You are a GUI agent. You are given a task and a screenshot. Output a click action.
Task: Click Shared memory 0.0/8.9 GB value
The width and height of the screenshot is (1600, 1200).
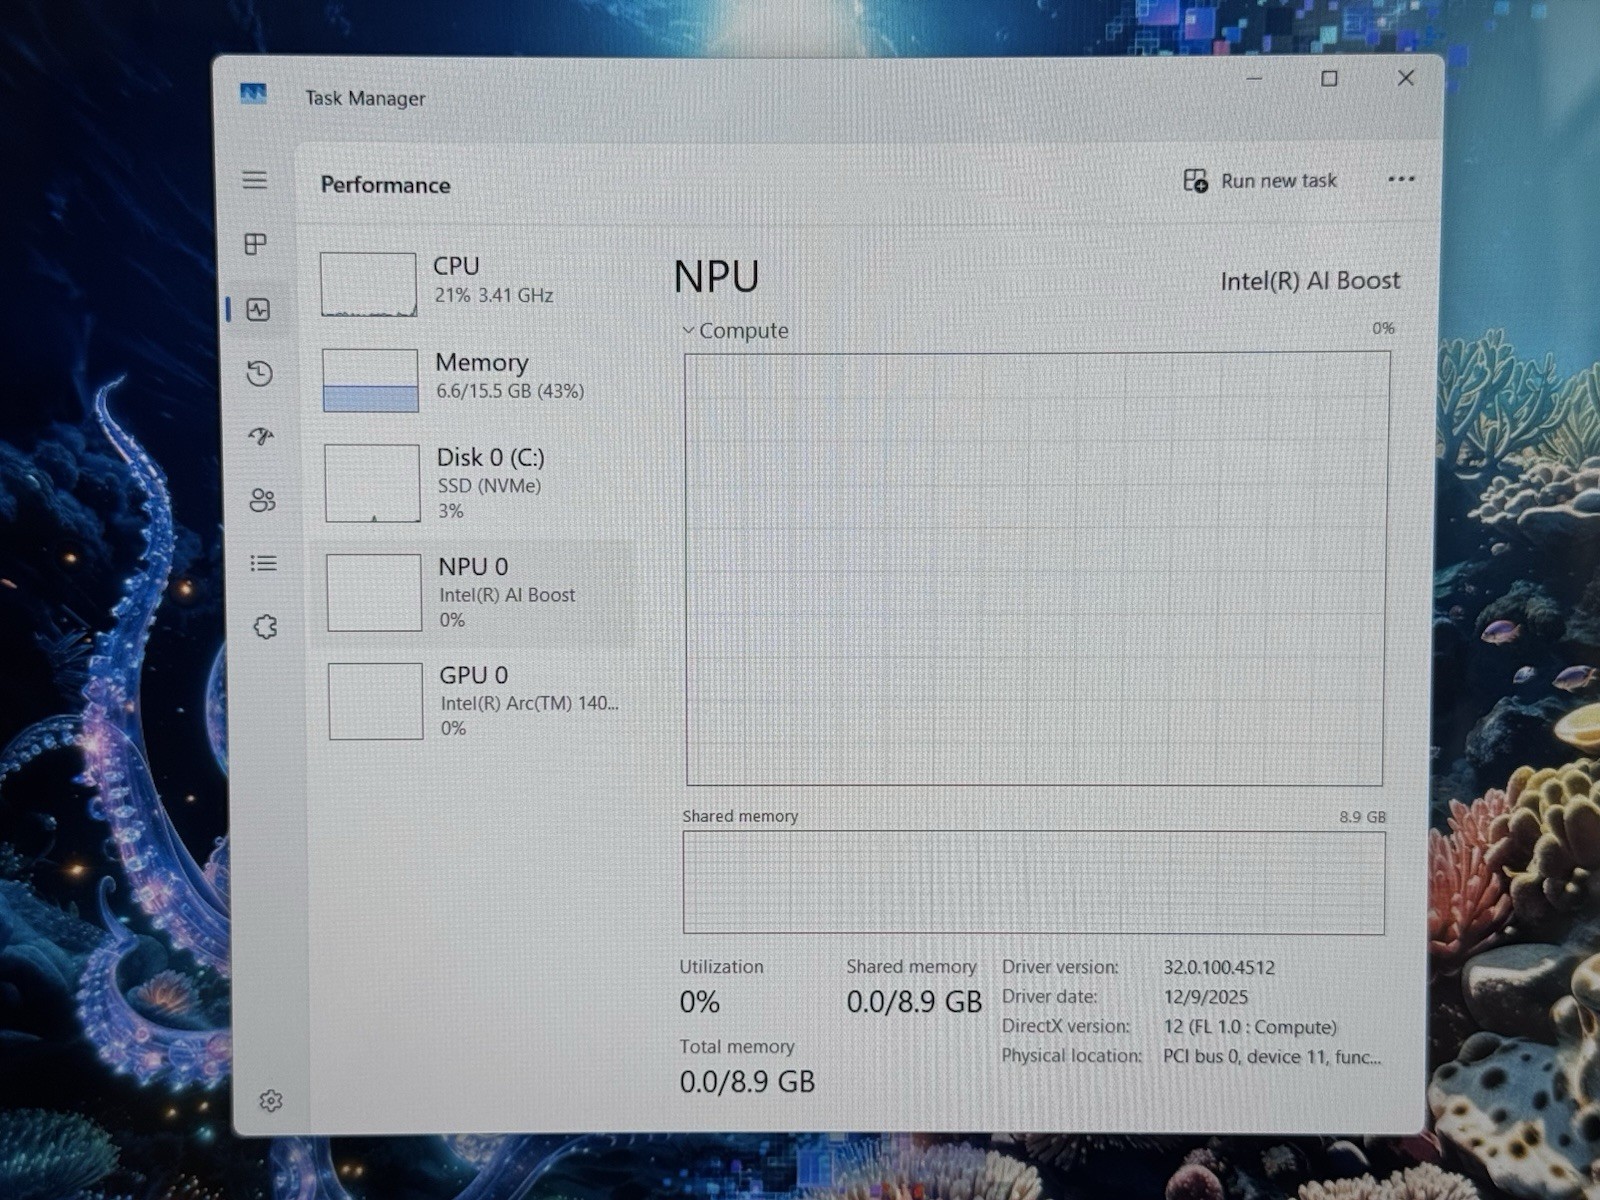[x=914, y=1002]
